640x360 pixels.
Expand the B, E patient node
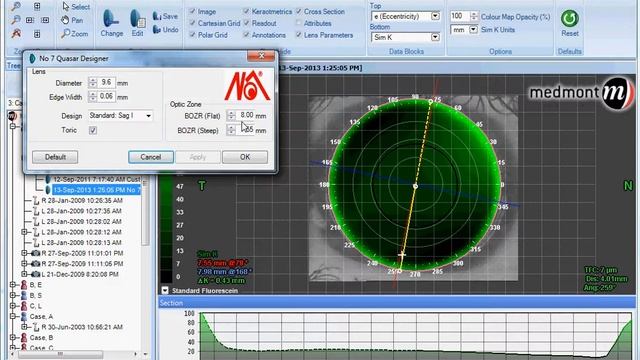13,285
